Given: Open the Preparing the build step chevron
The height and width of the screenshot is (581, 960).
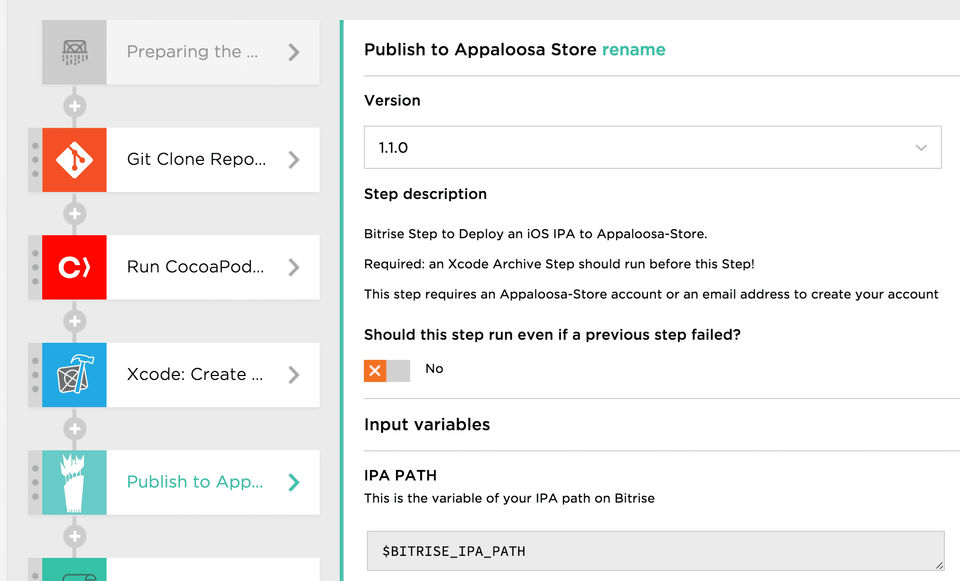Looking at the screenshot, I should point(294,52).
